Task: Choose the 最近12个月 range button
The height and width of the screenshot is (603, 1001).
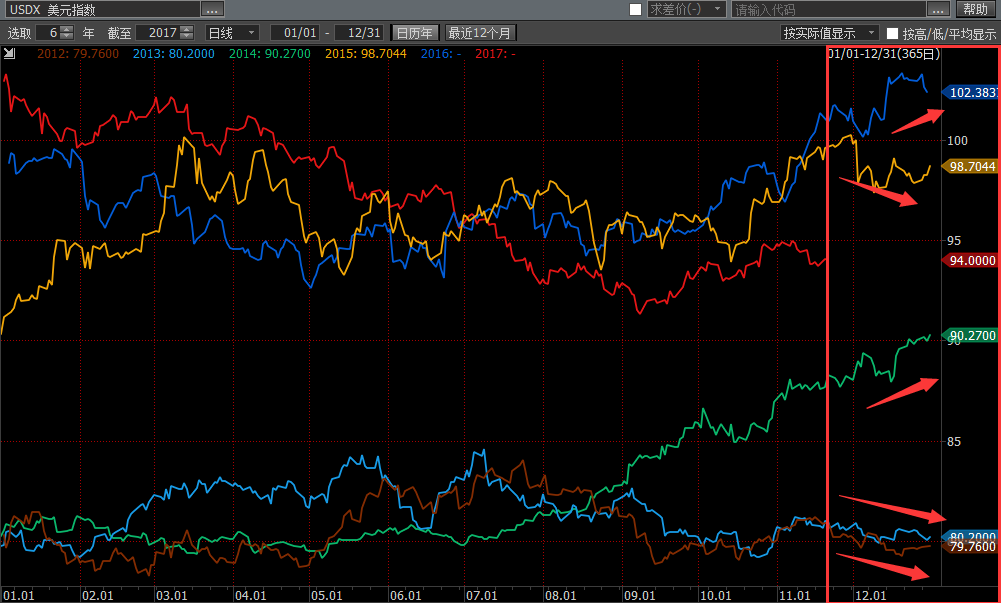Action: pos(480,33)
